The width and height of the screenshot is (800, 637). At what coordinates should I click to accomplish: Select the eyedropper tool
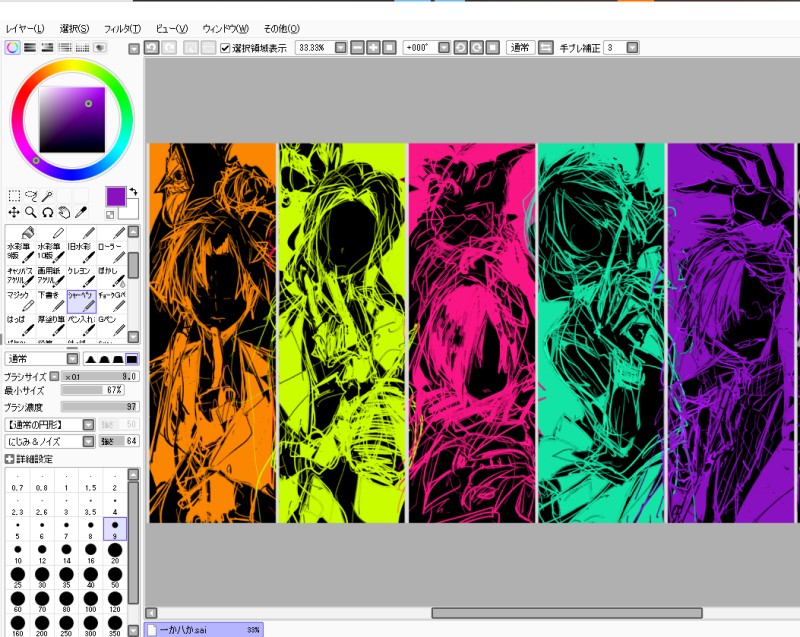click(81, 212)
